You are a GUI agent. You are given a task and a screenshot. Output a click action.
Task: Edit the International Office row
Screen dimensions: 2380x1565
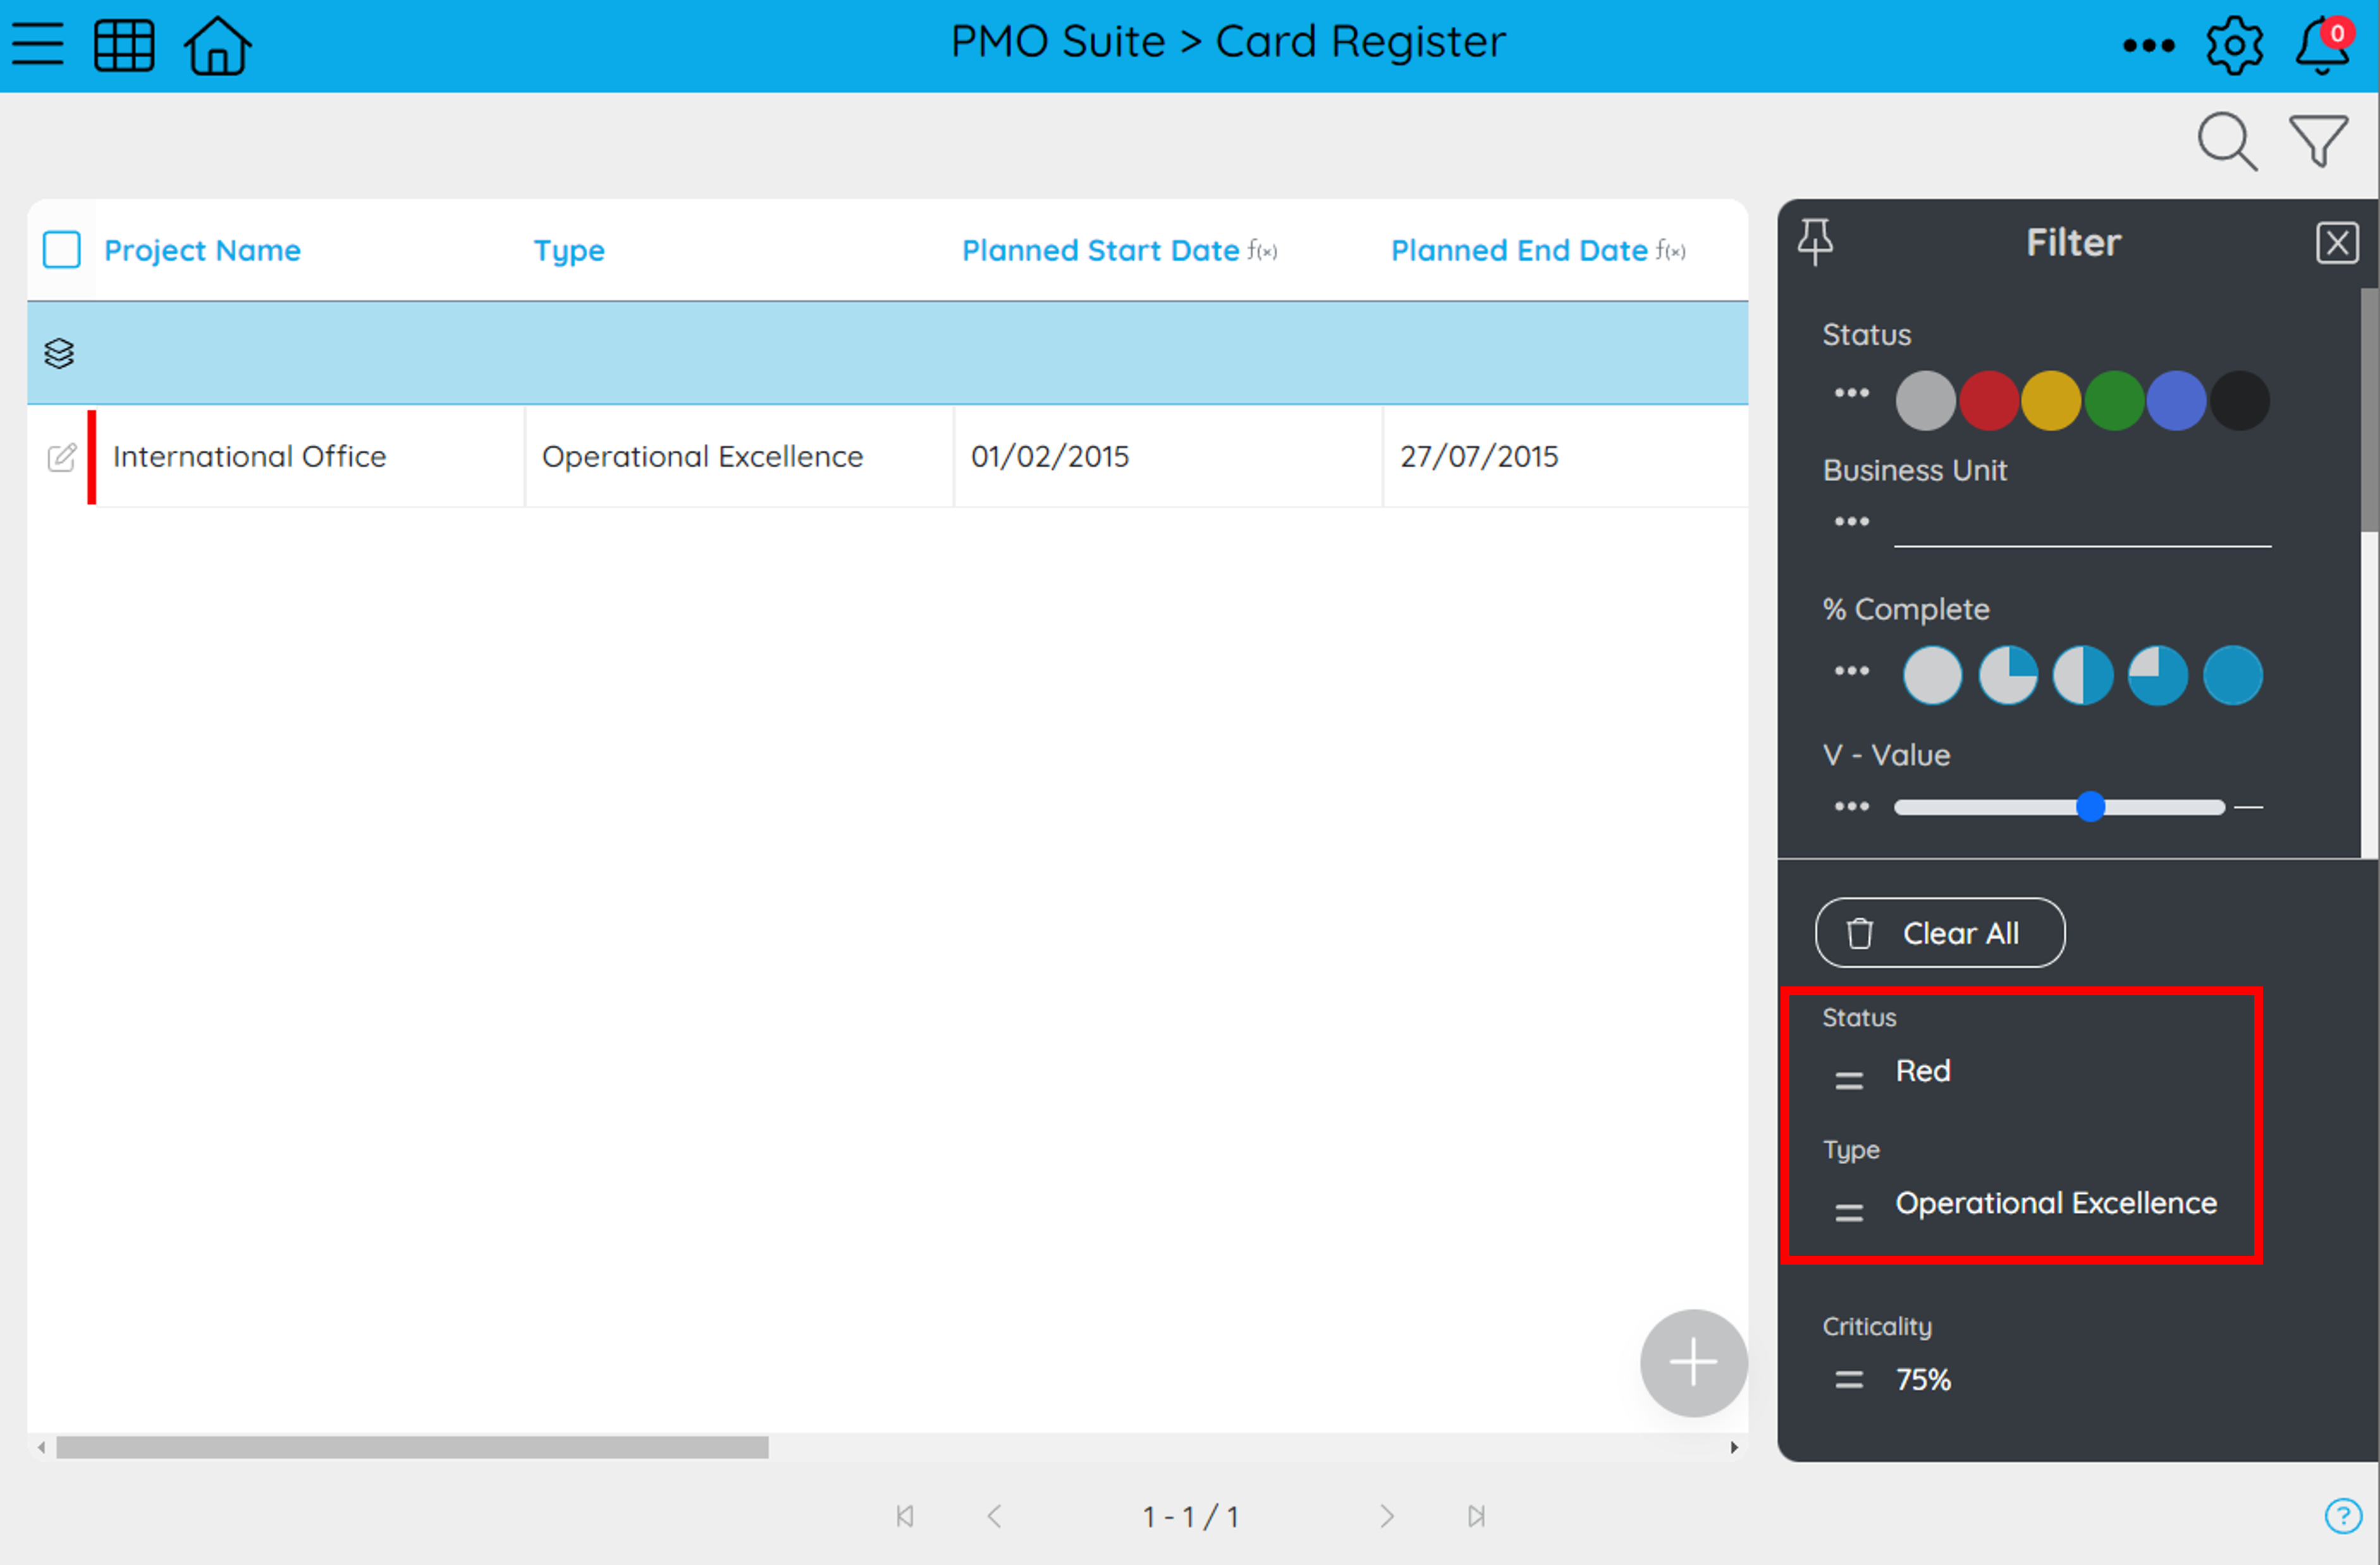[62, 457]
